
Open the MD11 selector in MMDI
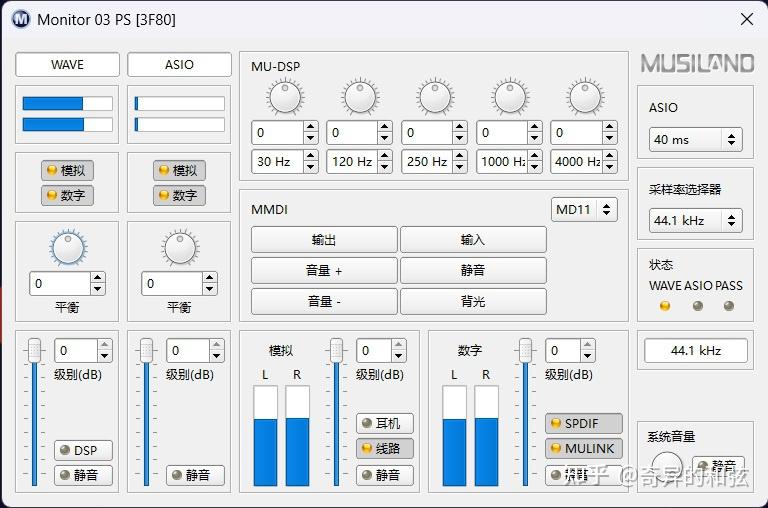click(x=584, y=210)
